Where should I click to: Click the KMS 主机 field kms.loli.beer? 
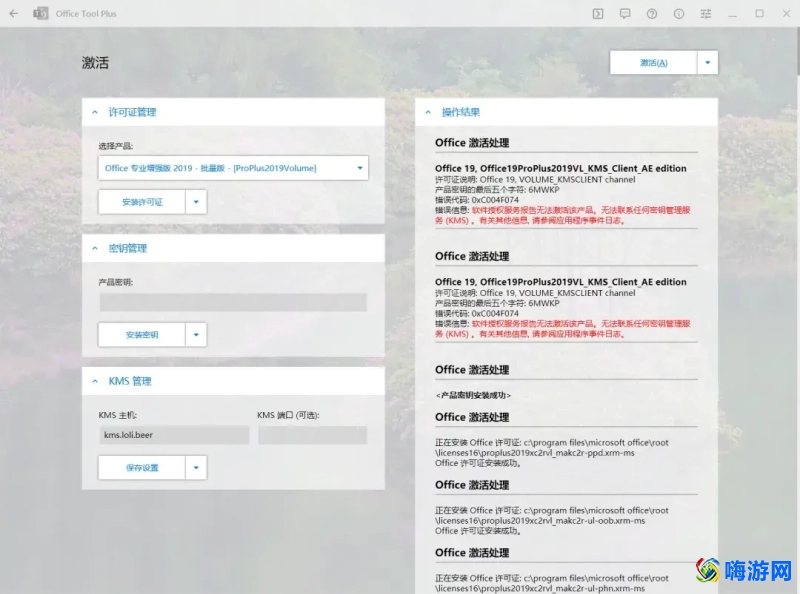(x=174, y=435)
